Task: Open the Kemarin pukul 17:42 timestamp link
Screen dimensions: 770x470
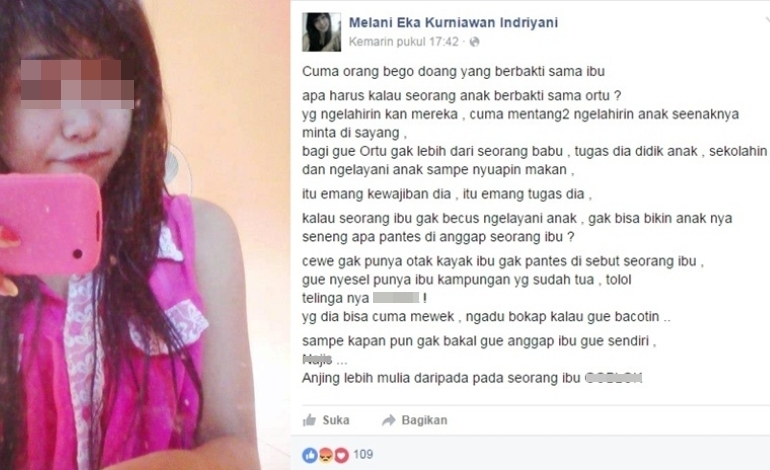Action: coord(404,42)
